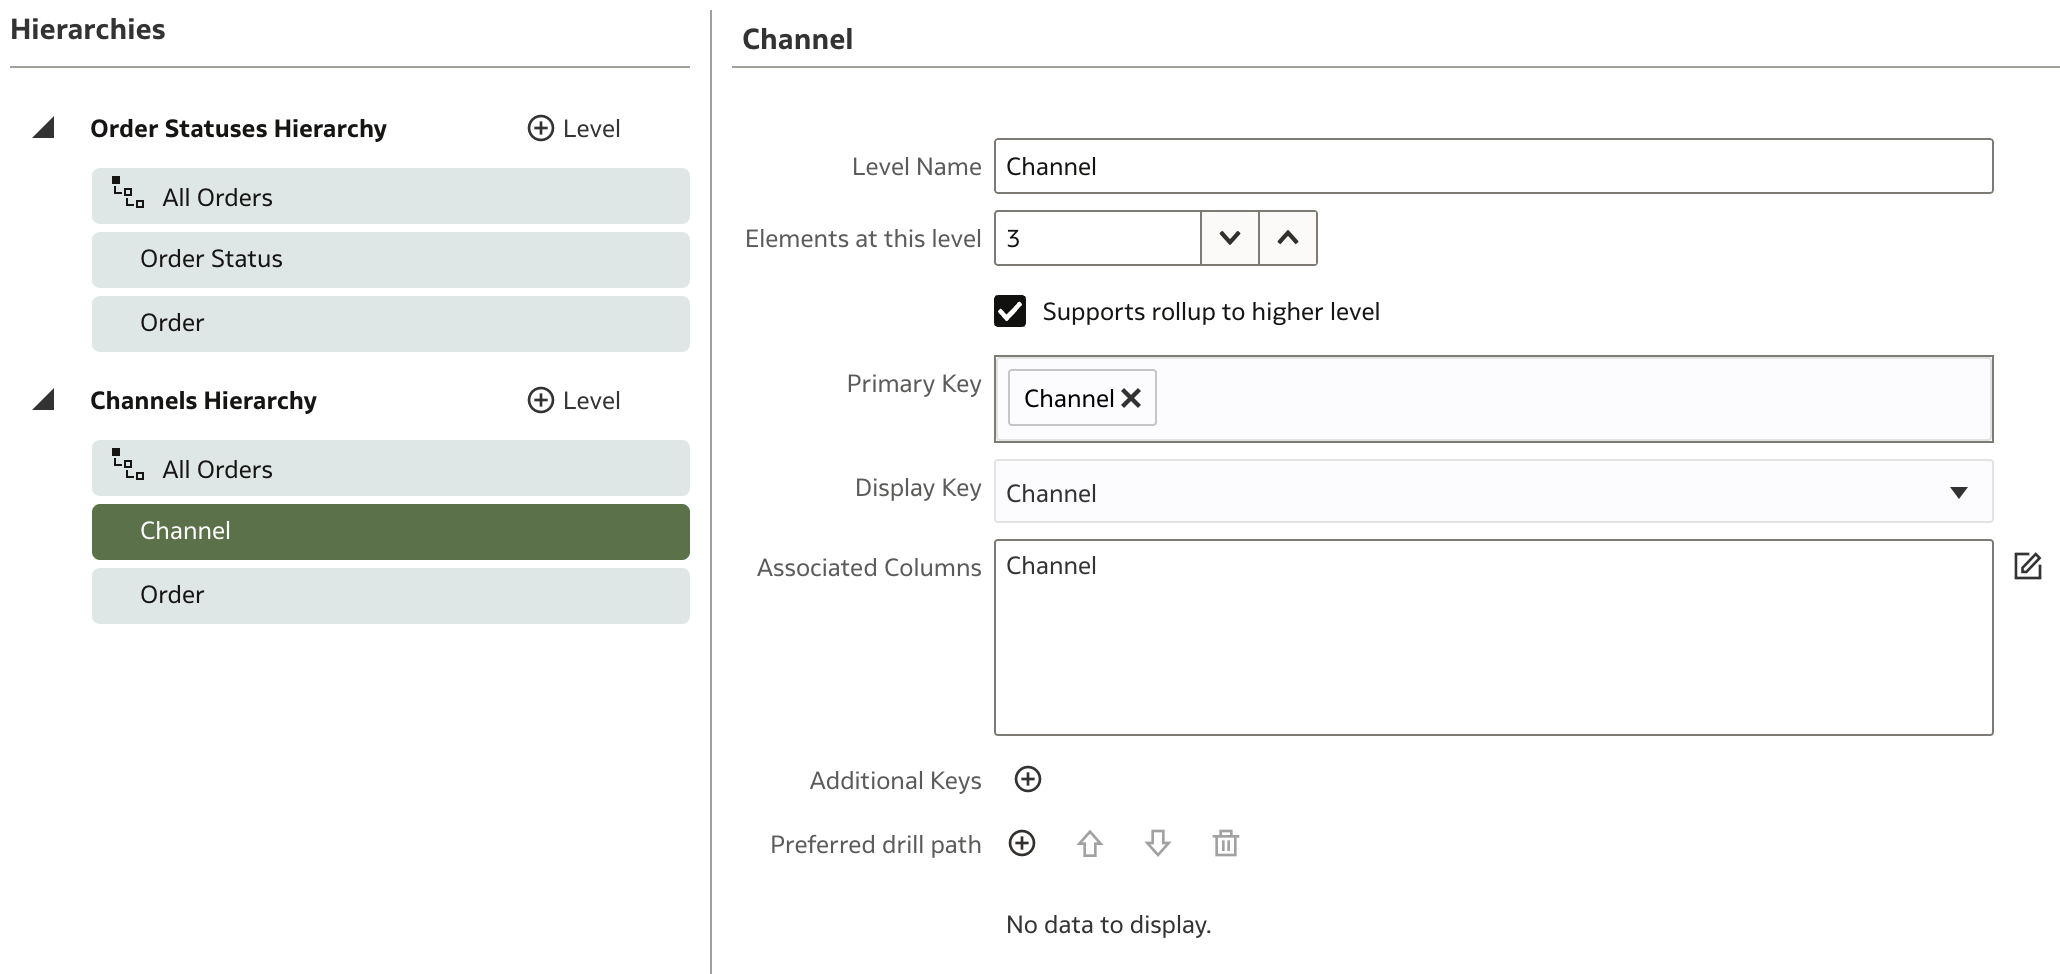Select the Order Status level
The height and width of the screenshot is (974, 2060).
pos(391,260)
